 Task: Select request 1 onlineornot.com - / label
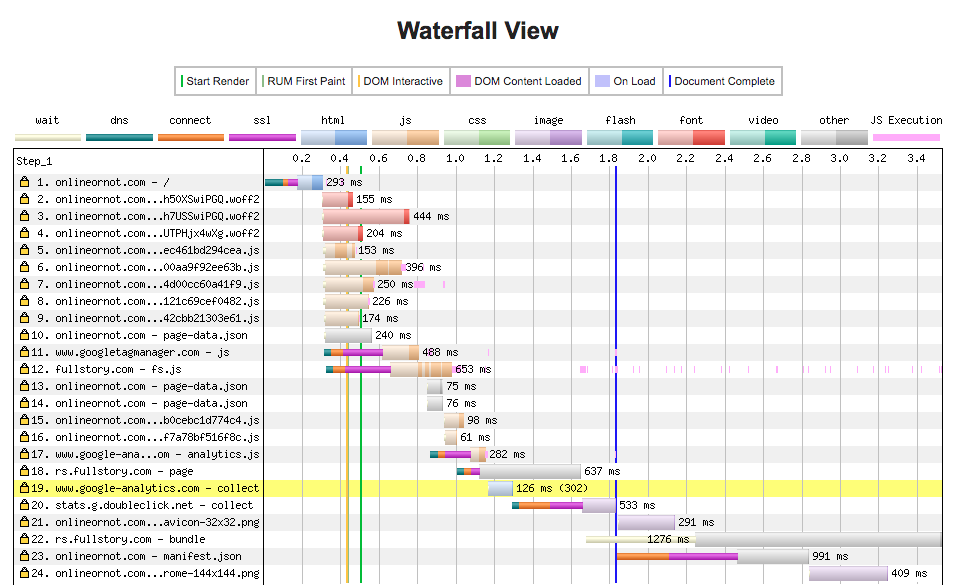point(103,182)
